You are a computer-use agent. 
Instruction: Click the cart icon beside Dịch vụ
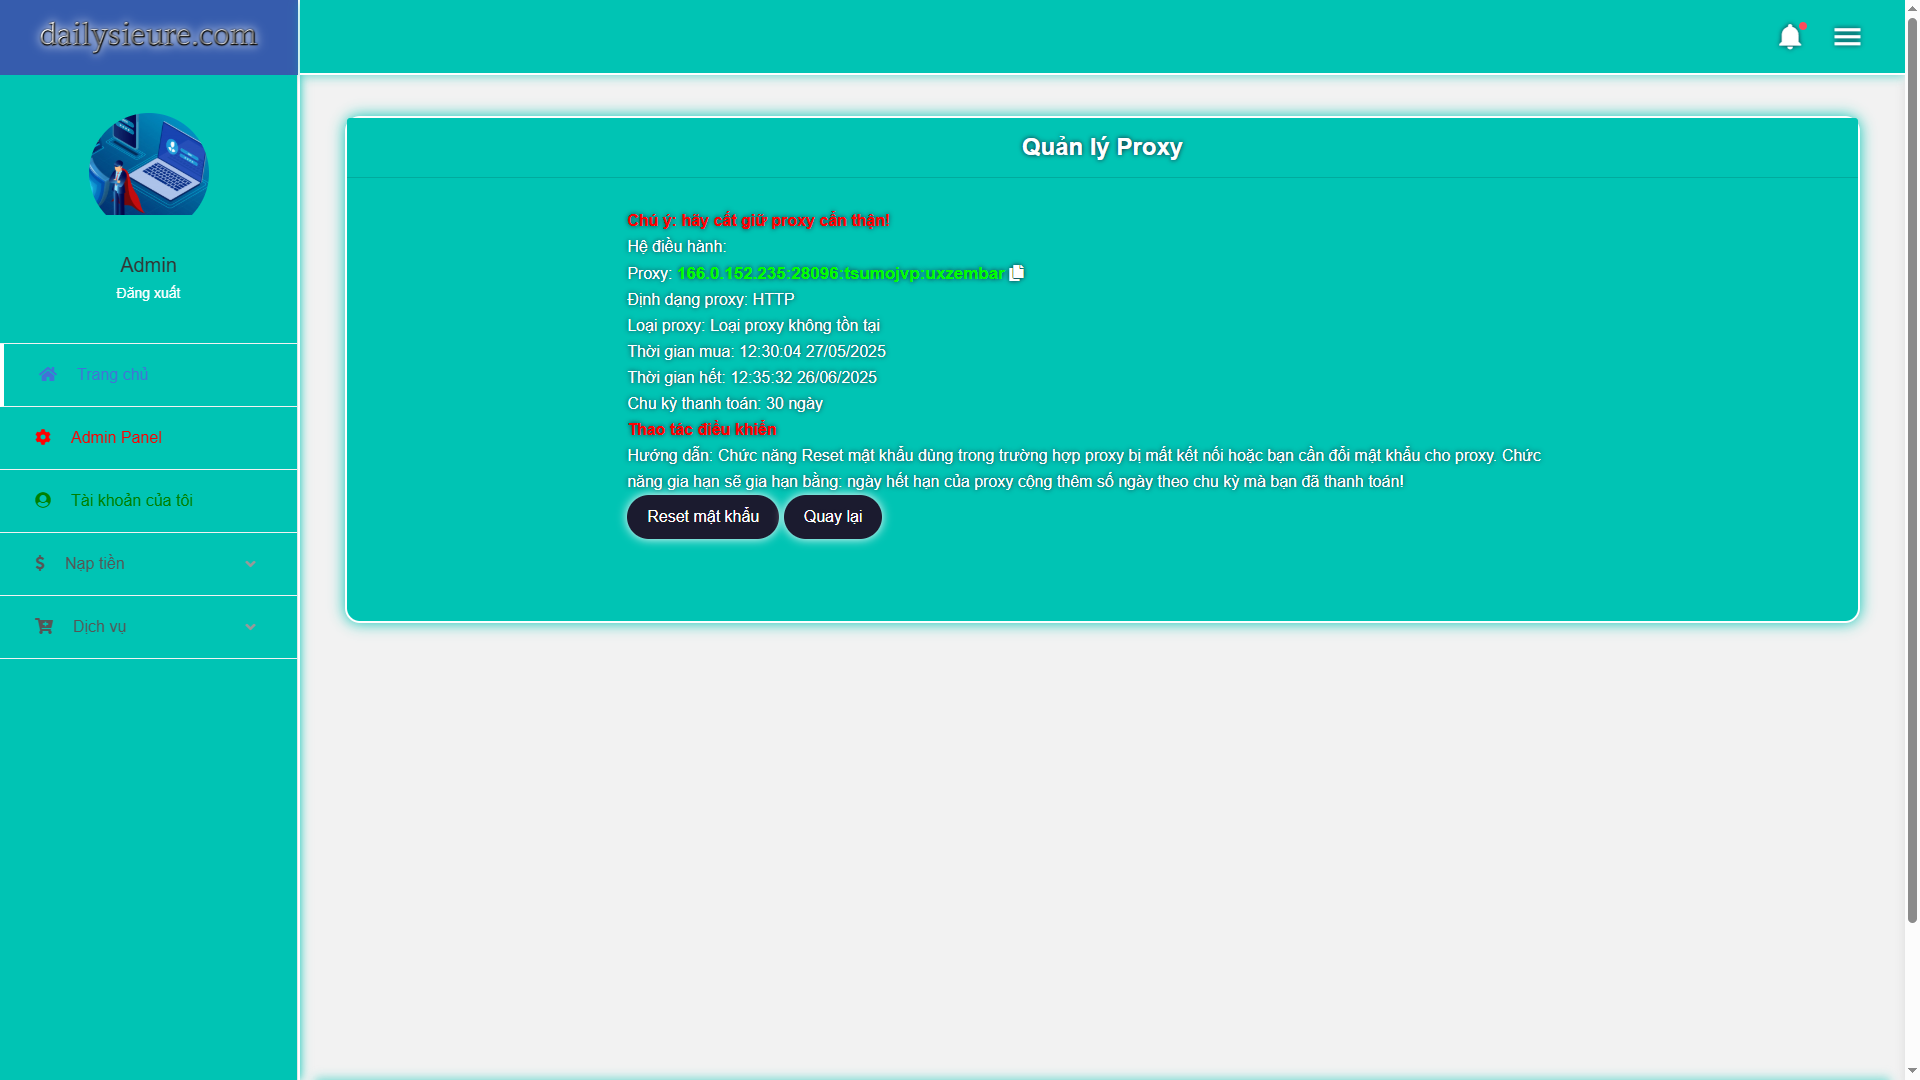coord(44,626)
